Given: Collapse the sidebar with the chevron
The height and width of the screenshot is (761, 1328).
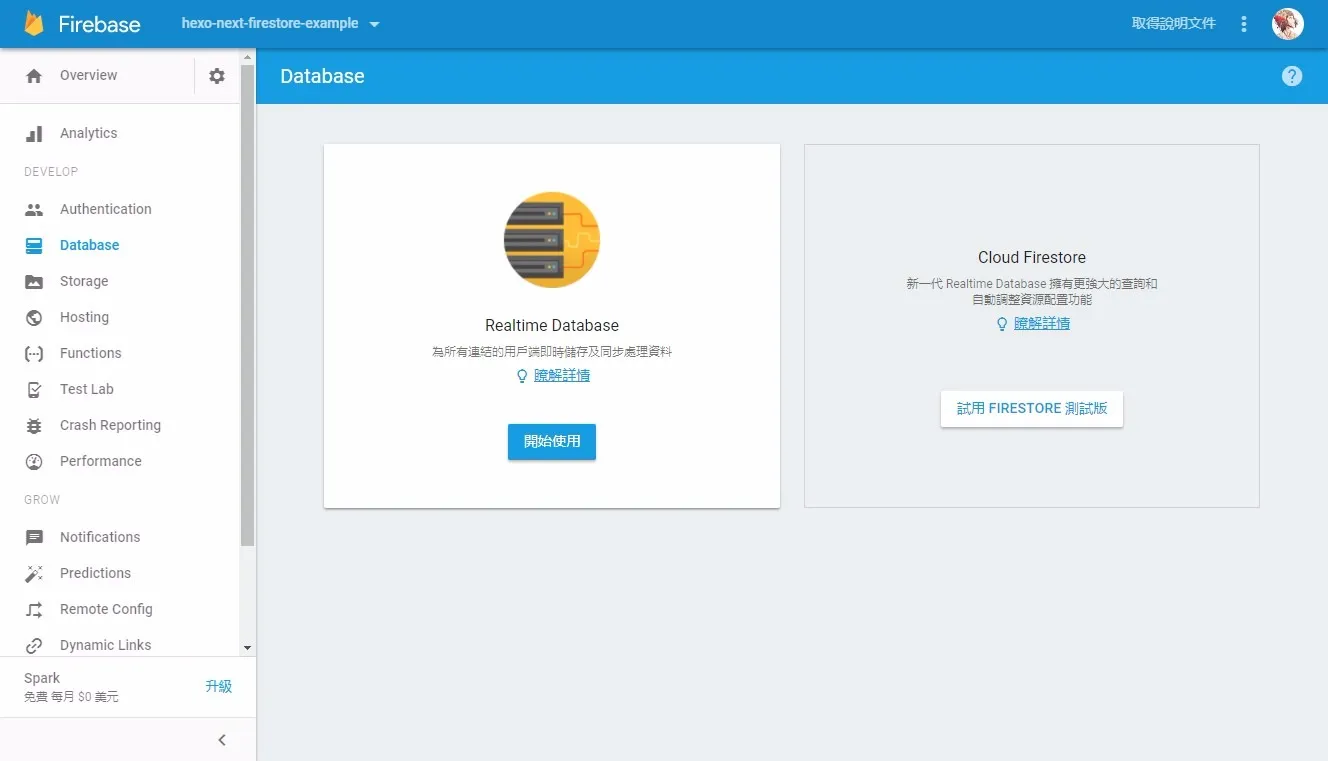Looking at the screenshot, I should pos(222,740).
